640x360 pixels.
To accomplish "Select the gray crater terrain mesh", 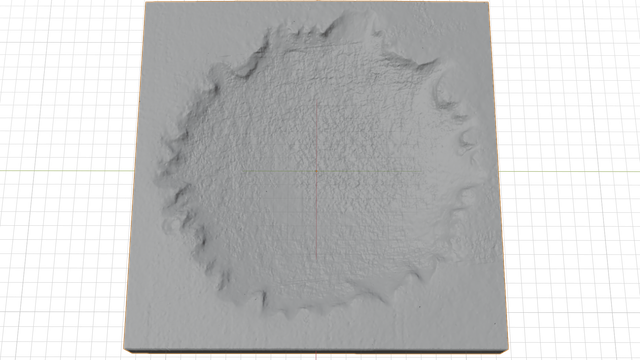I will (x=316, y=177).
